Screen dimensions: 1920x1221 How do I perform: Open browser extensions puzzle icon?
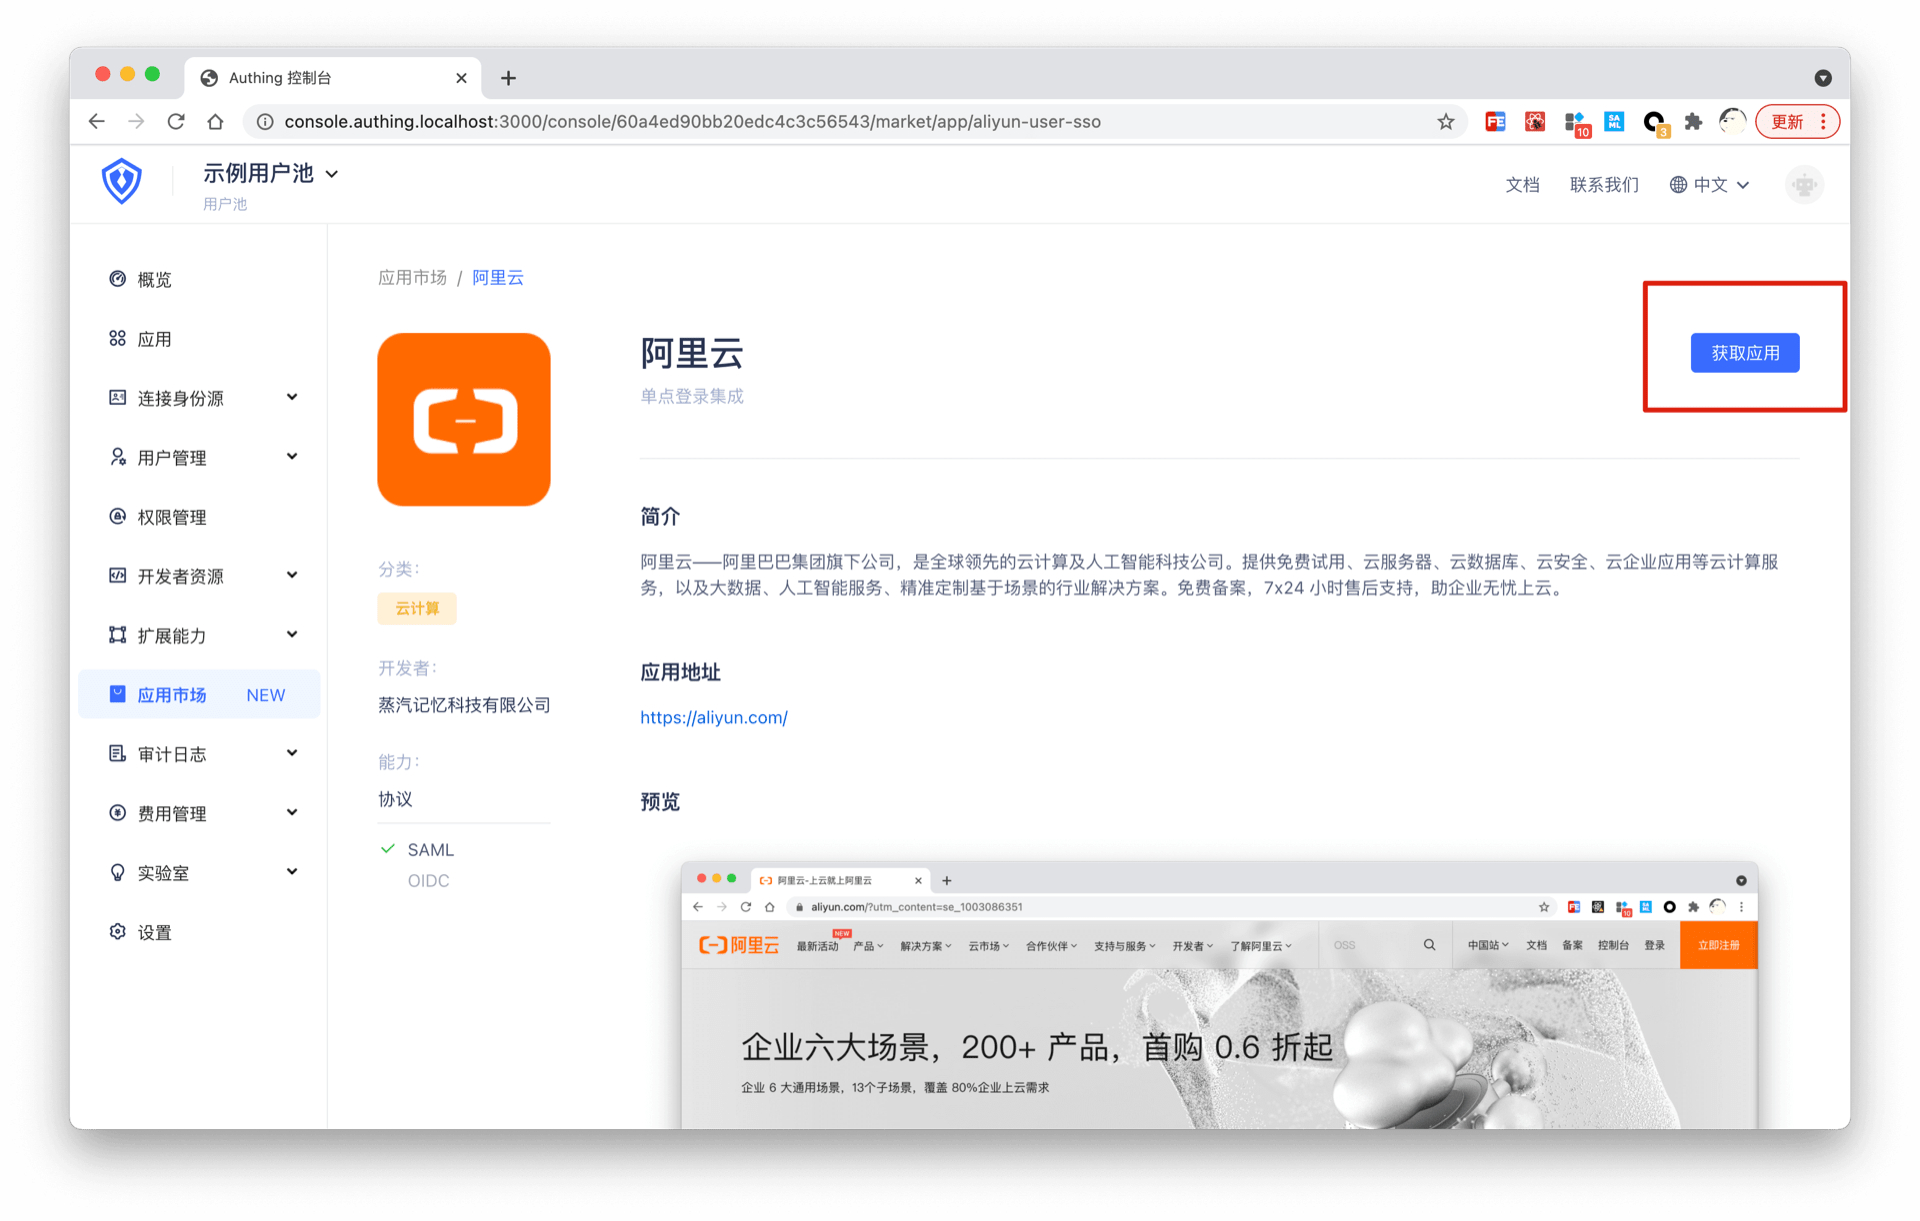tap(1693, 122)
